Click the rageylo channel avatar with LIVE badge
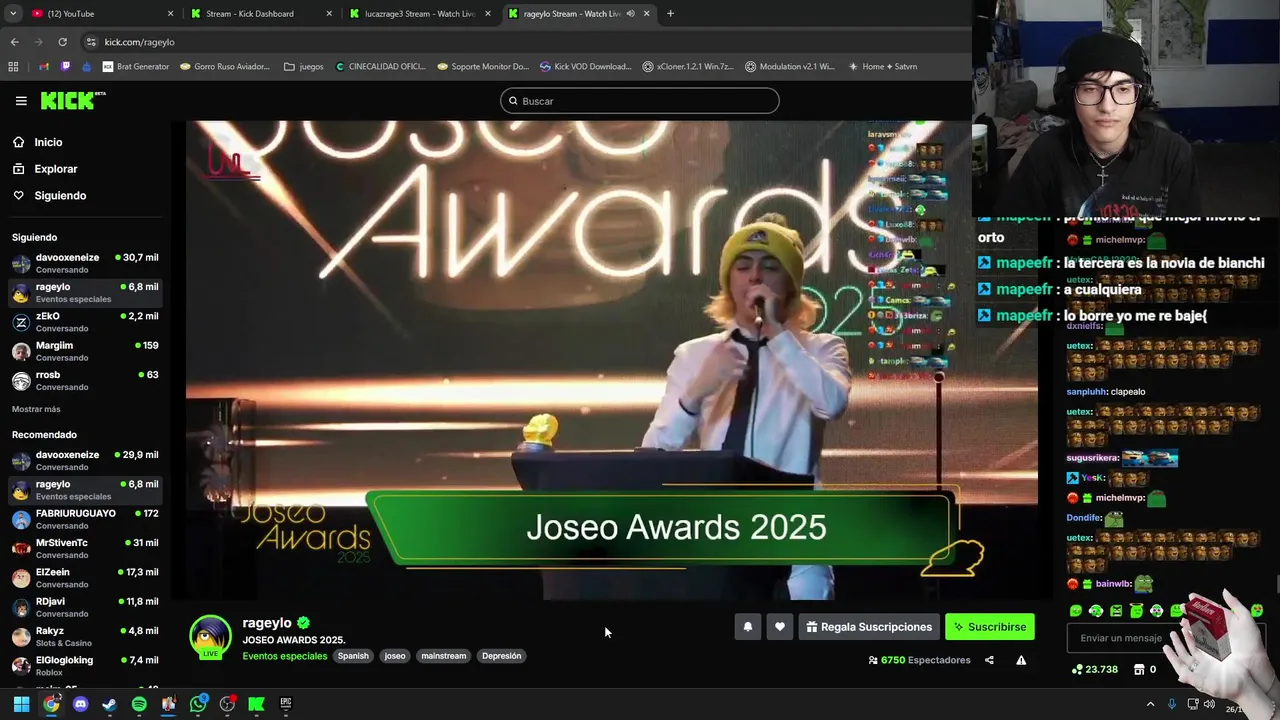Screen dimensions: 1280x720 click(210, 638)
